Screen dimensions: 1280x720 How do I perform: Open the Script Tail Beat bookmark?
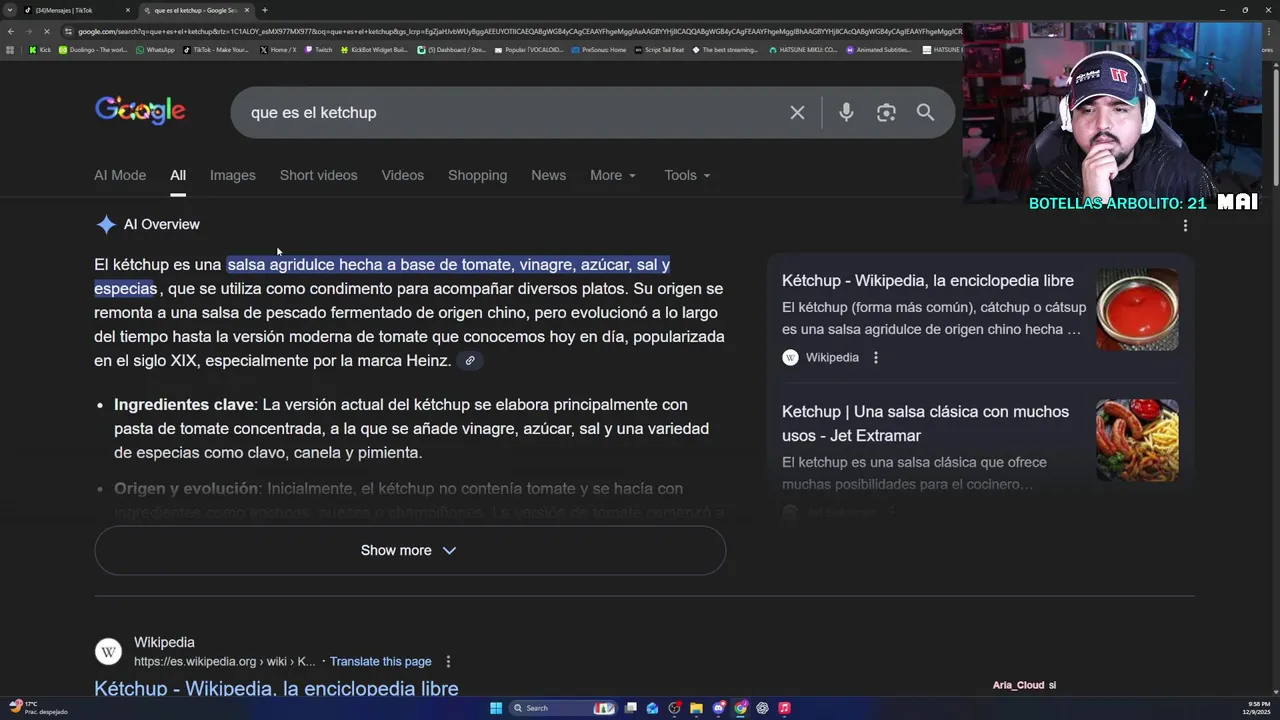pyautogui.click(x=660, y=49)
